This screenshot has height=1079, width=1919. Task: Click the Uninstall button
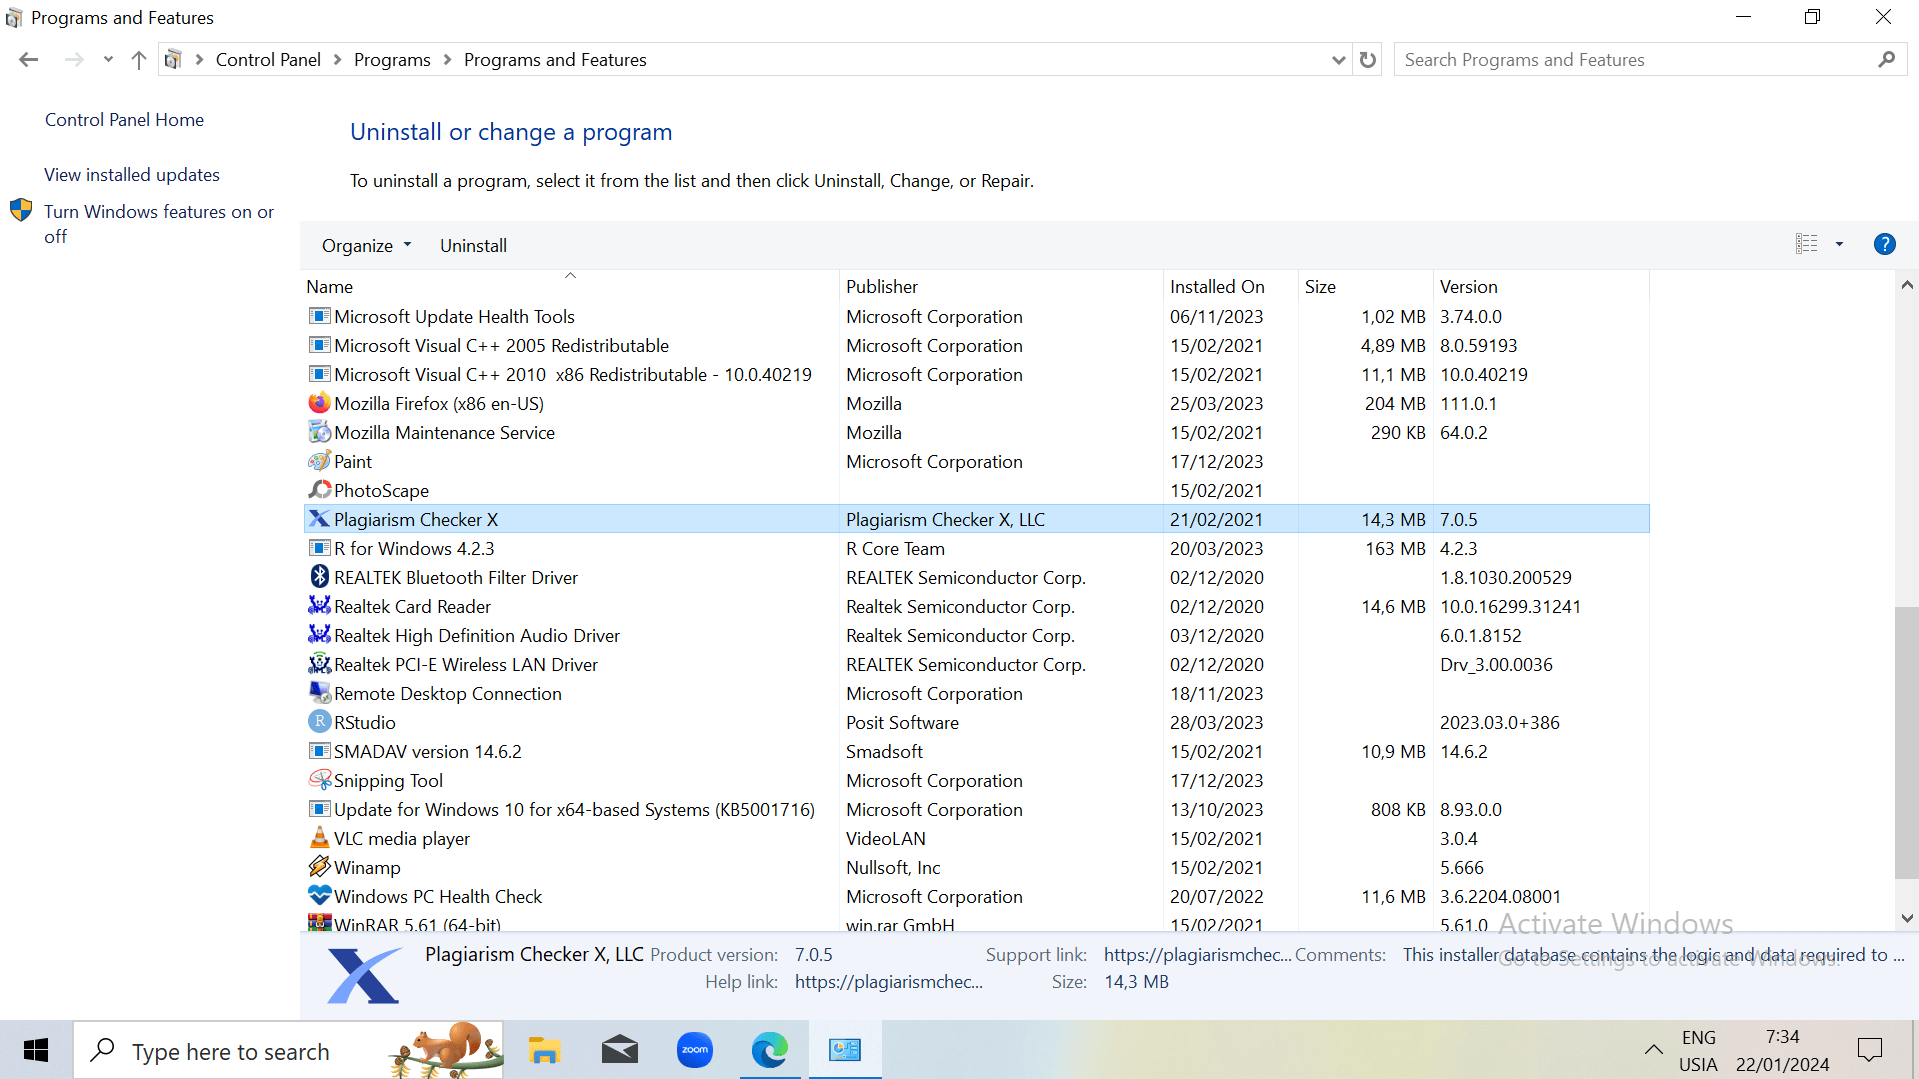click(473, 246)
